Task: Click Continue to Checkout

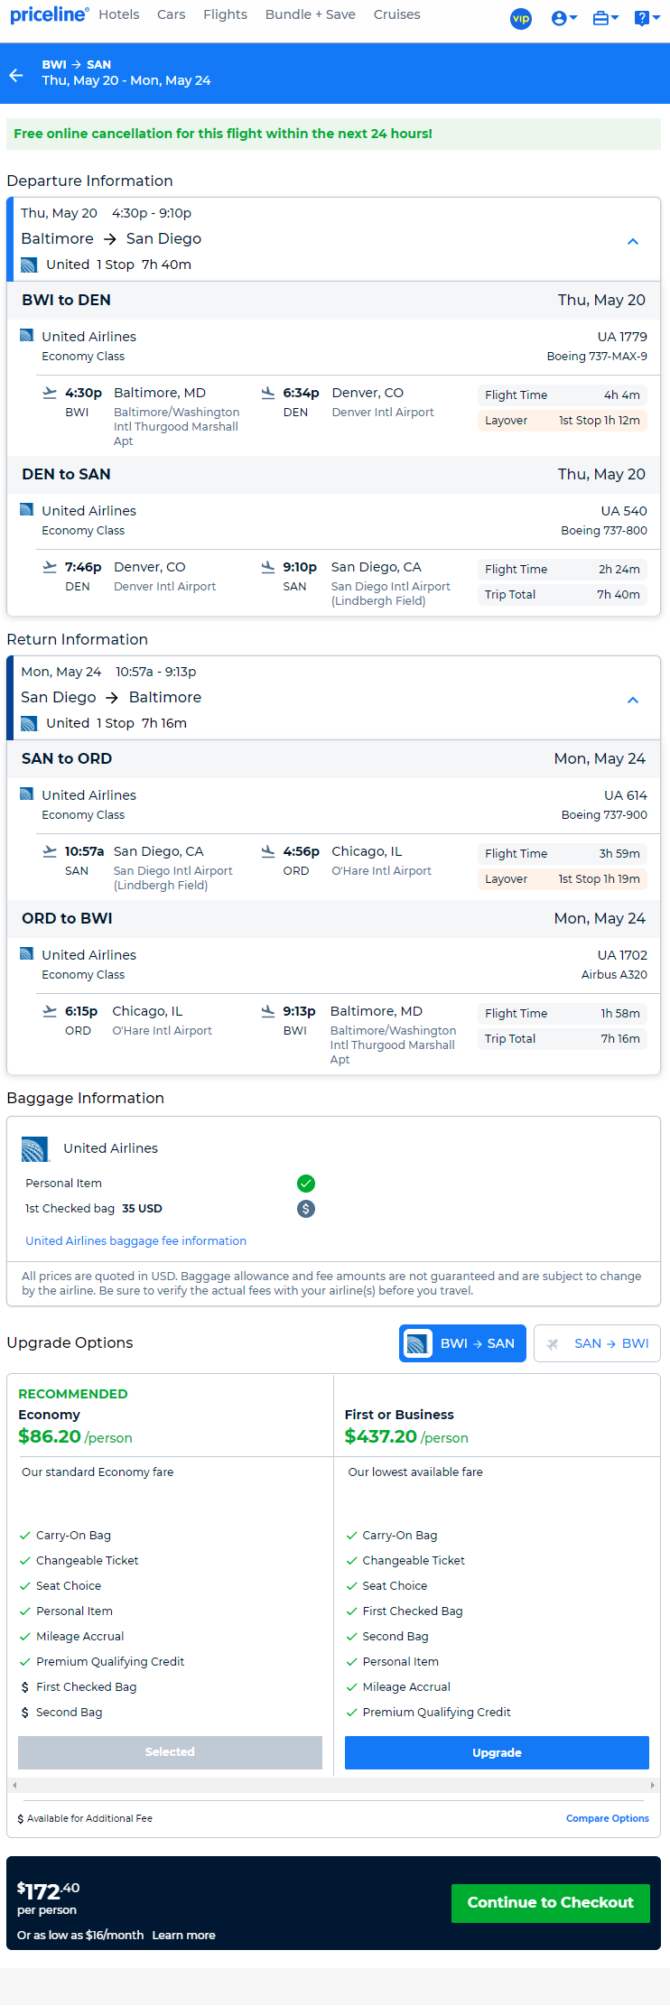Action: point(550,1902)
